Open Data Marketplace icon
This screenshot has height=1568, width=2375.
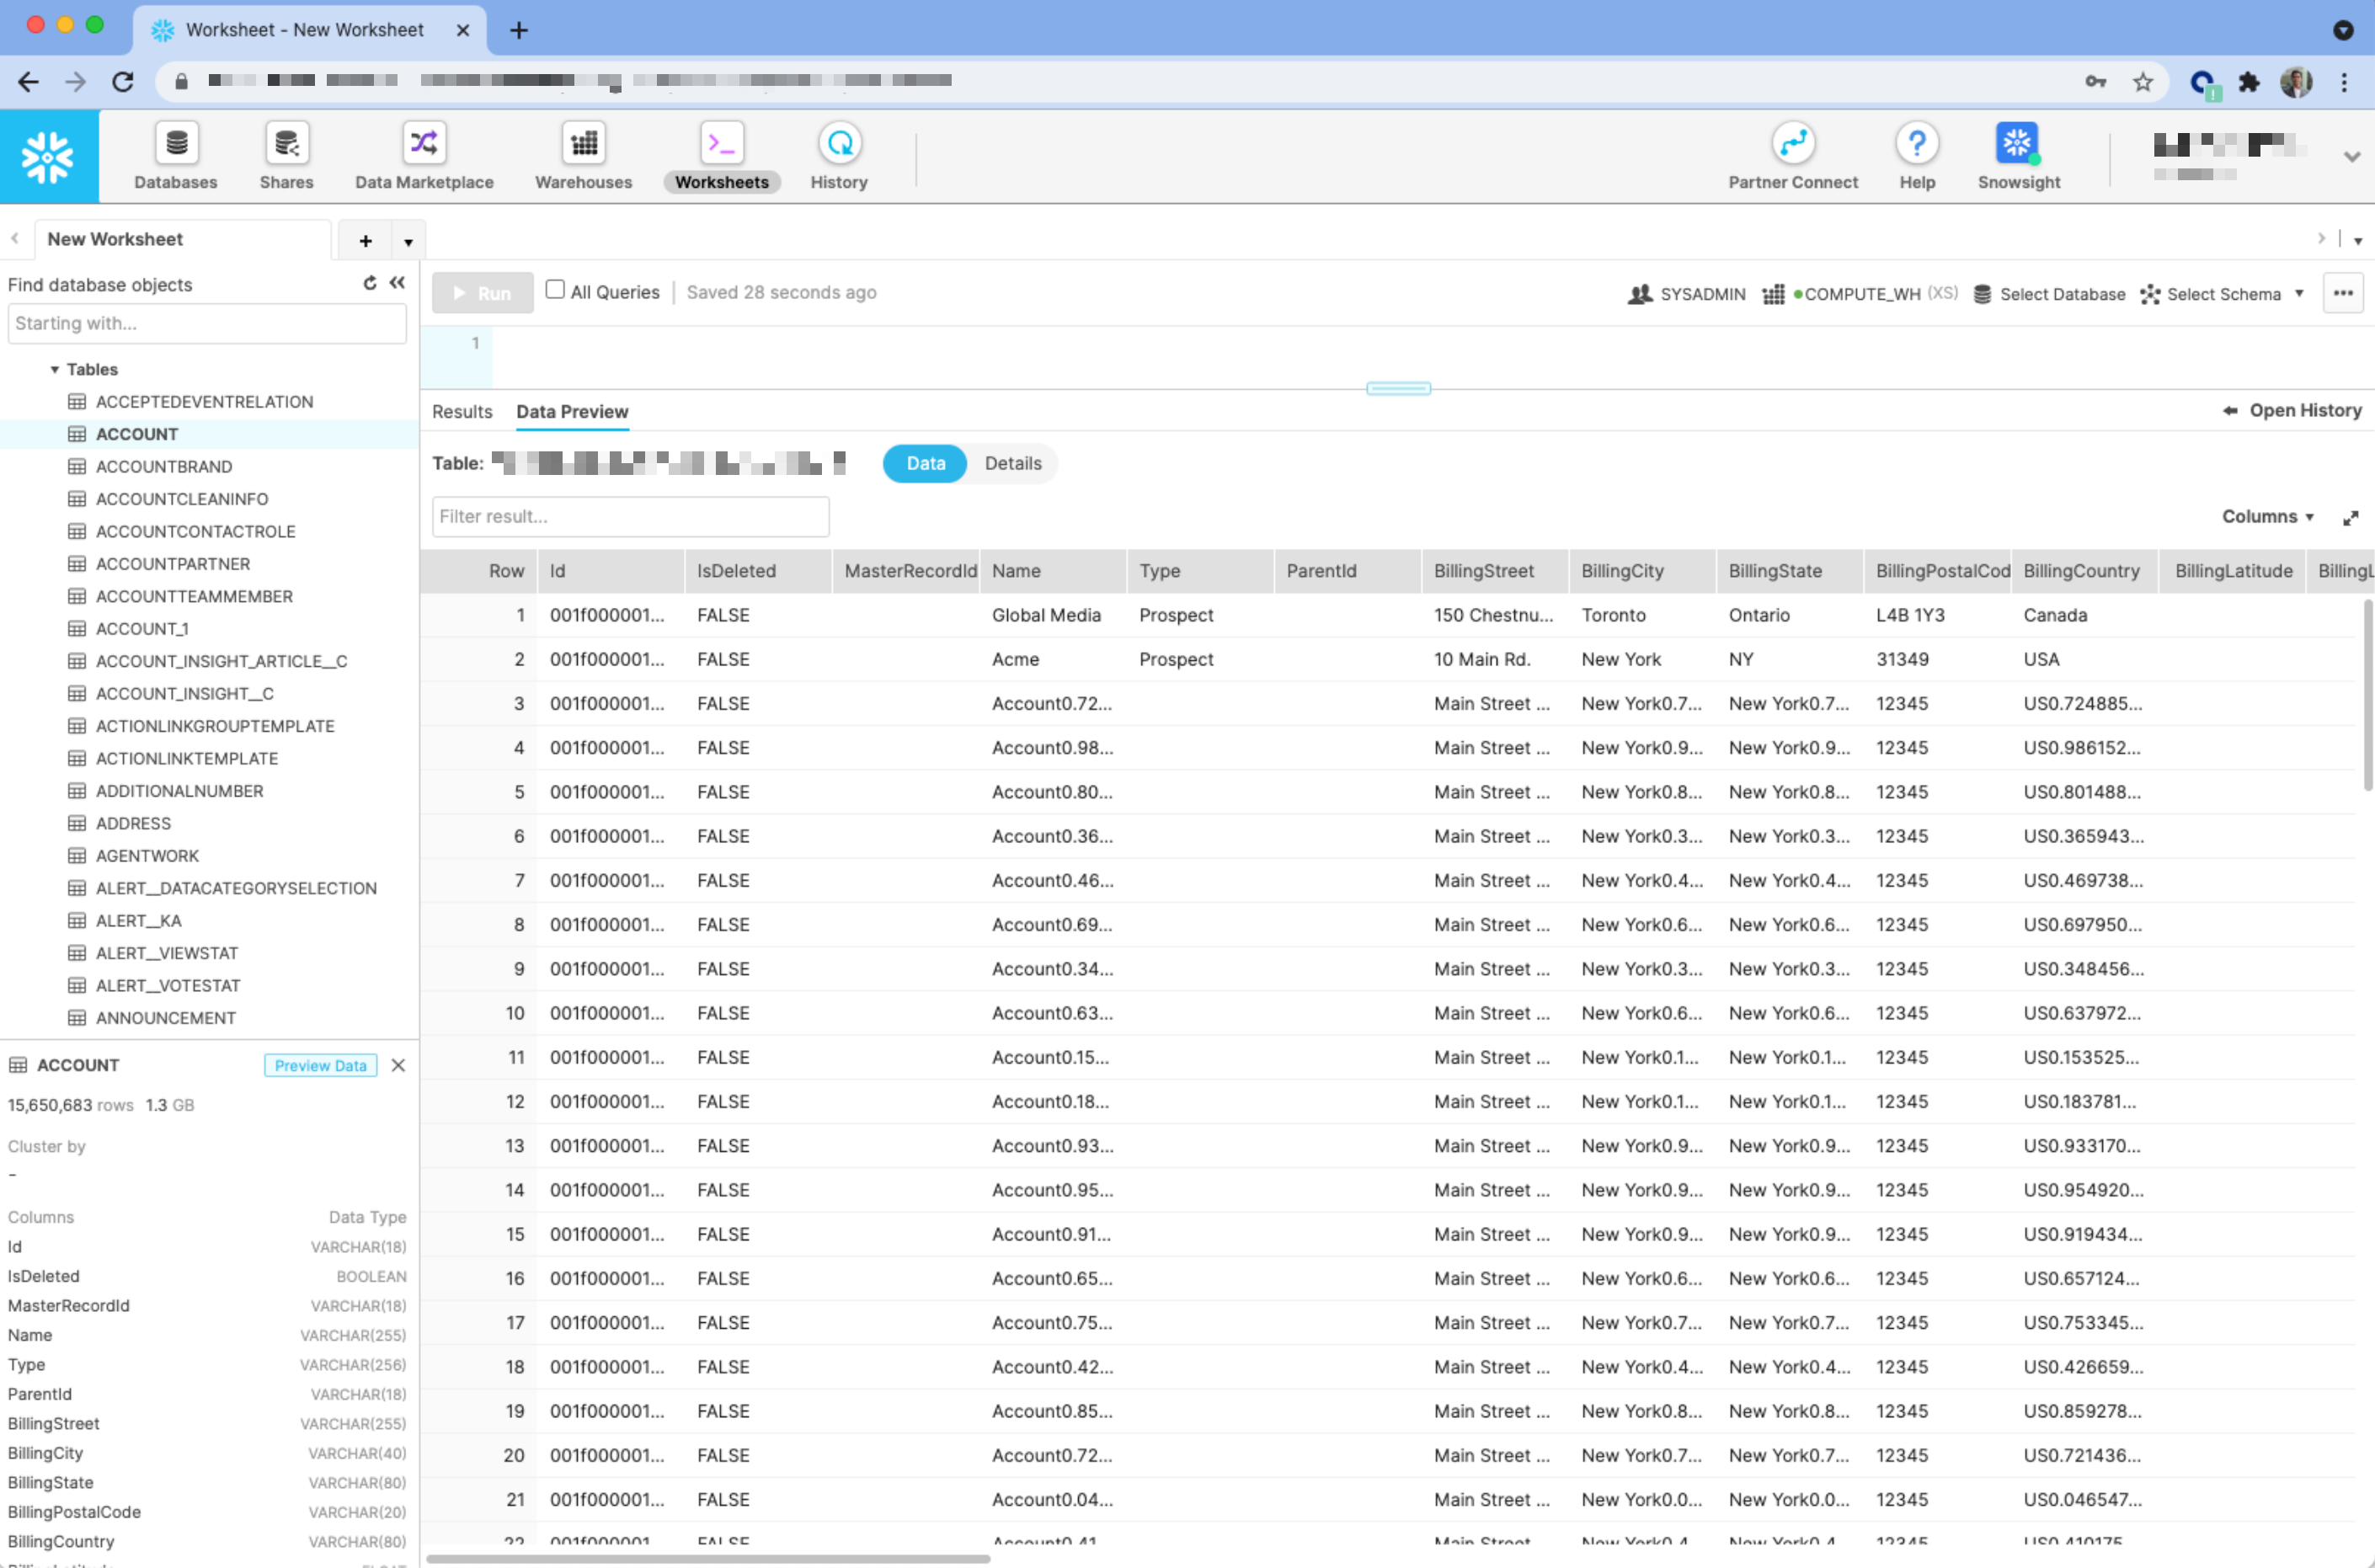point(424,145)
